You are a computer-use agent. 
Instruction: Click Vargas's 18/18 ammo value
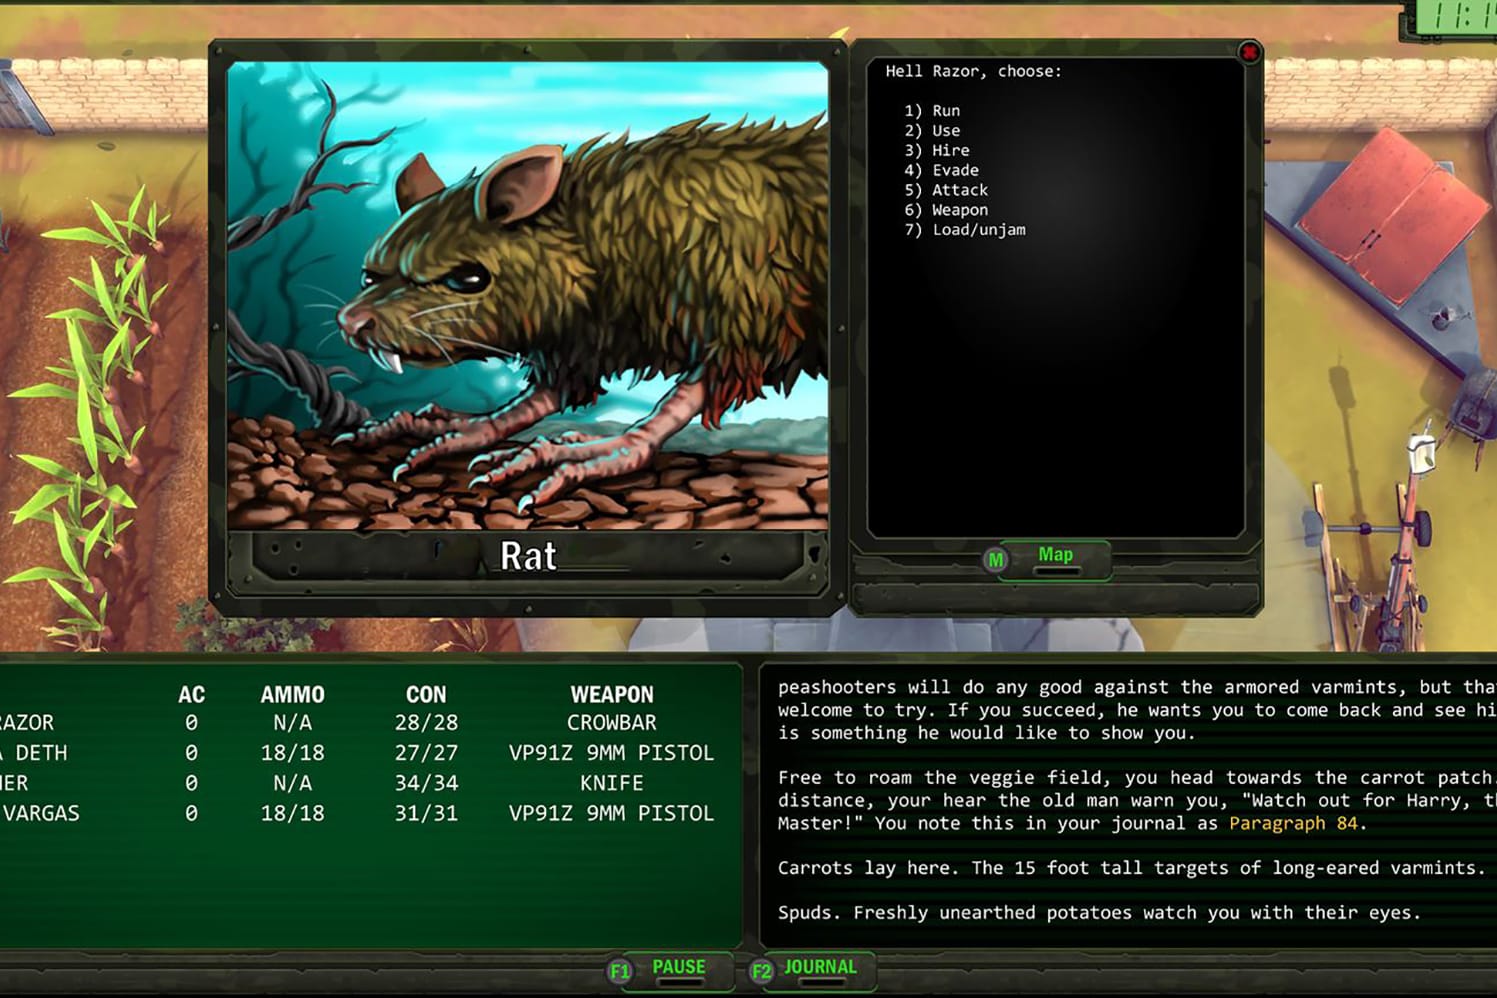click(x=292, y=813)
